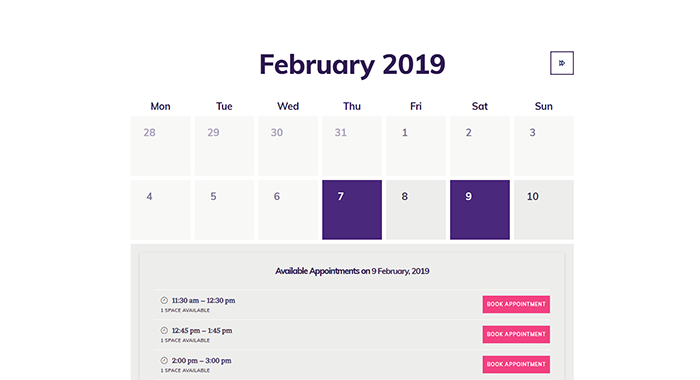Click clock icon beside 2:00 pm slot
Screen dimensions: 700x380
click(164, 360)
